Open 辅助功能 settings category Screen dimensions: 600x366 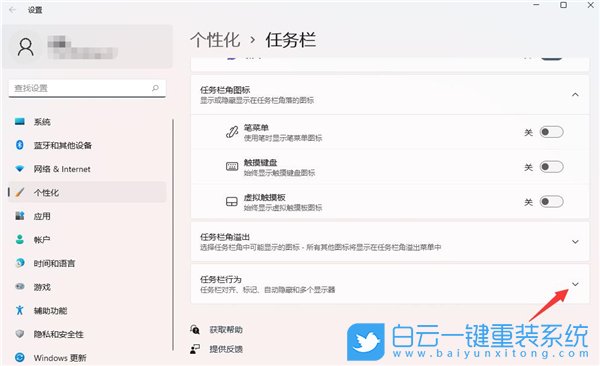[87, 310]
